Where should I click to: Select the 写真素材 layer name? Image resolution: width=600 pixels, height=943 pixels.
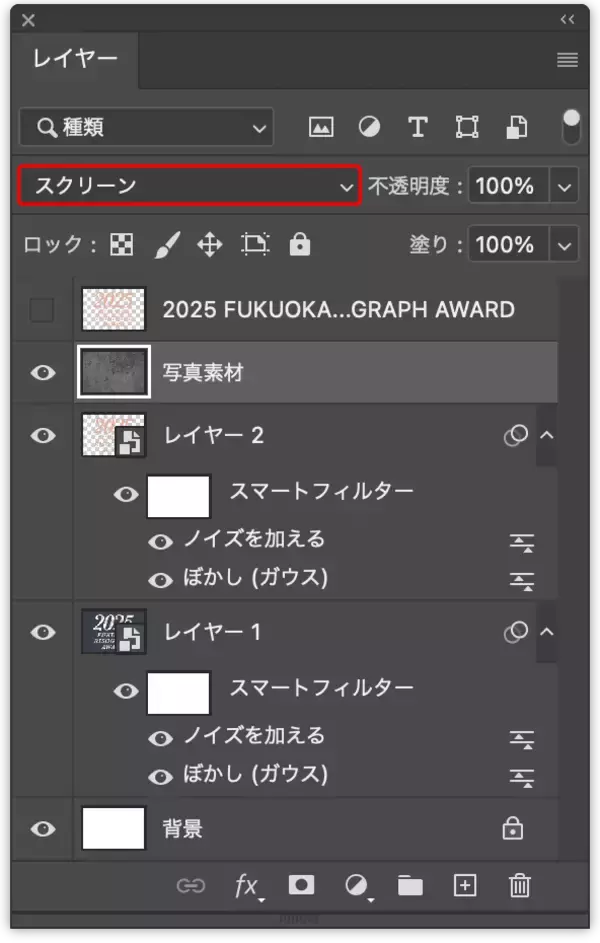(203, 372)
